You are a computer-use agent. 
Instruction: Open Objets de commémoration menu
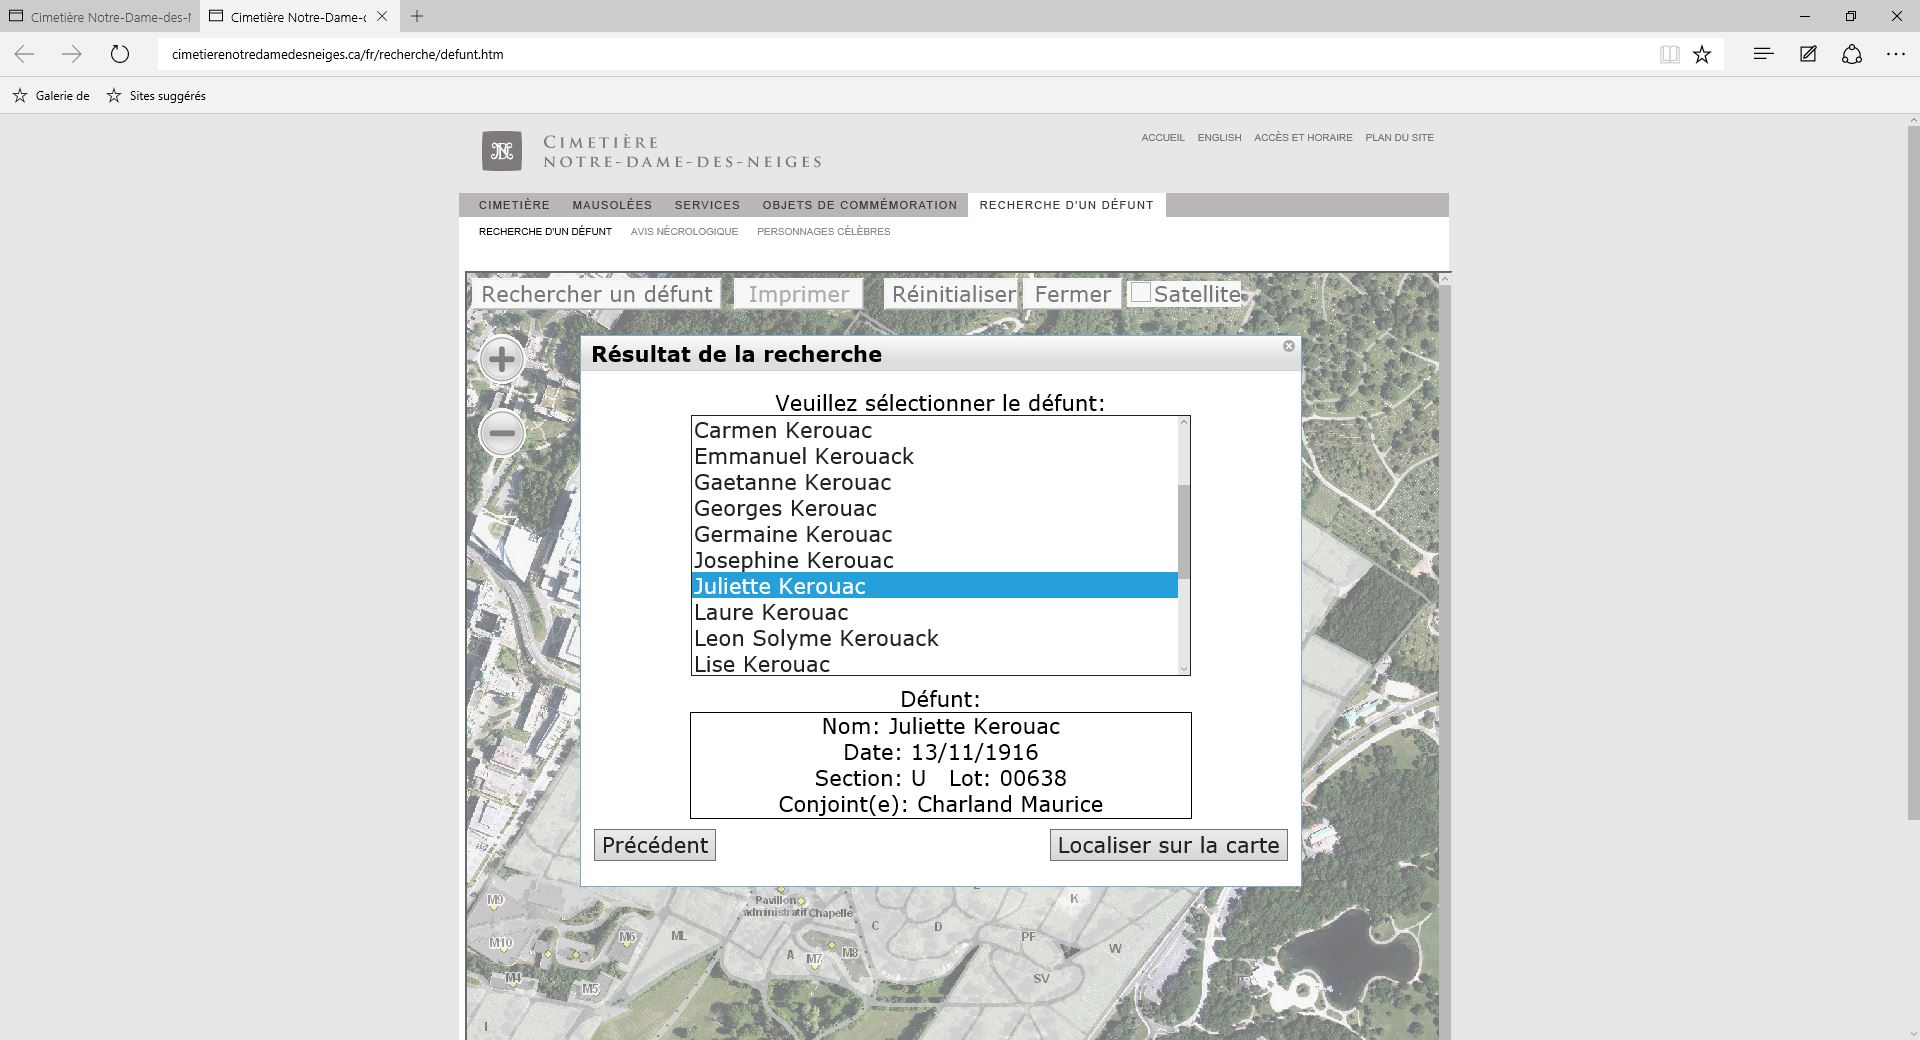860,205
